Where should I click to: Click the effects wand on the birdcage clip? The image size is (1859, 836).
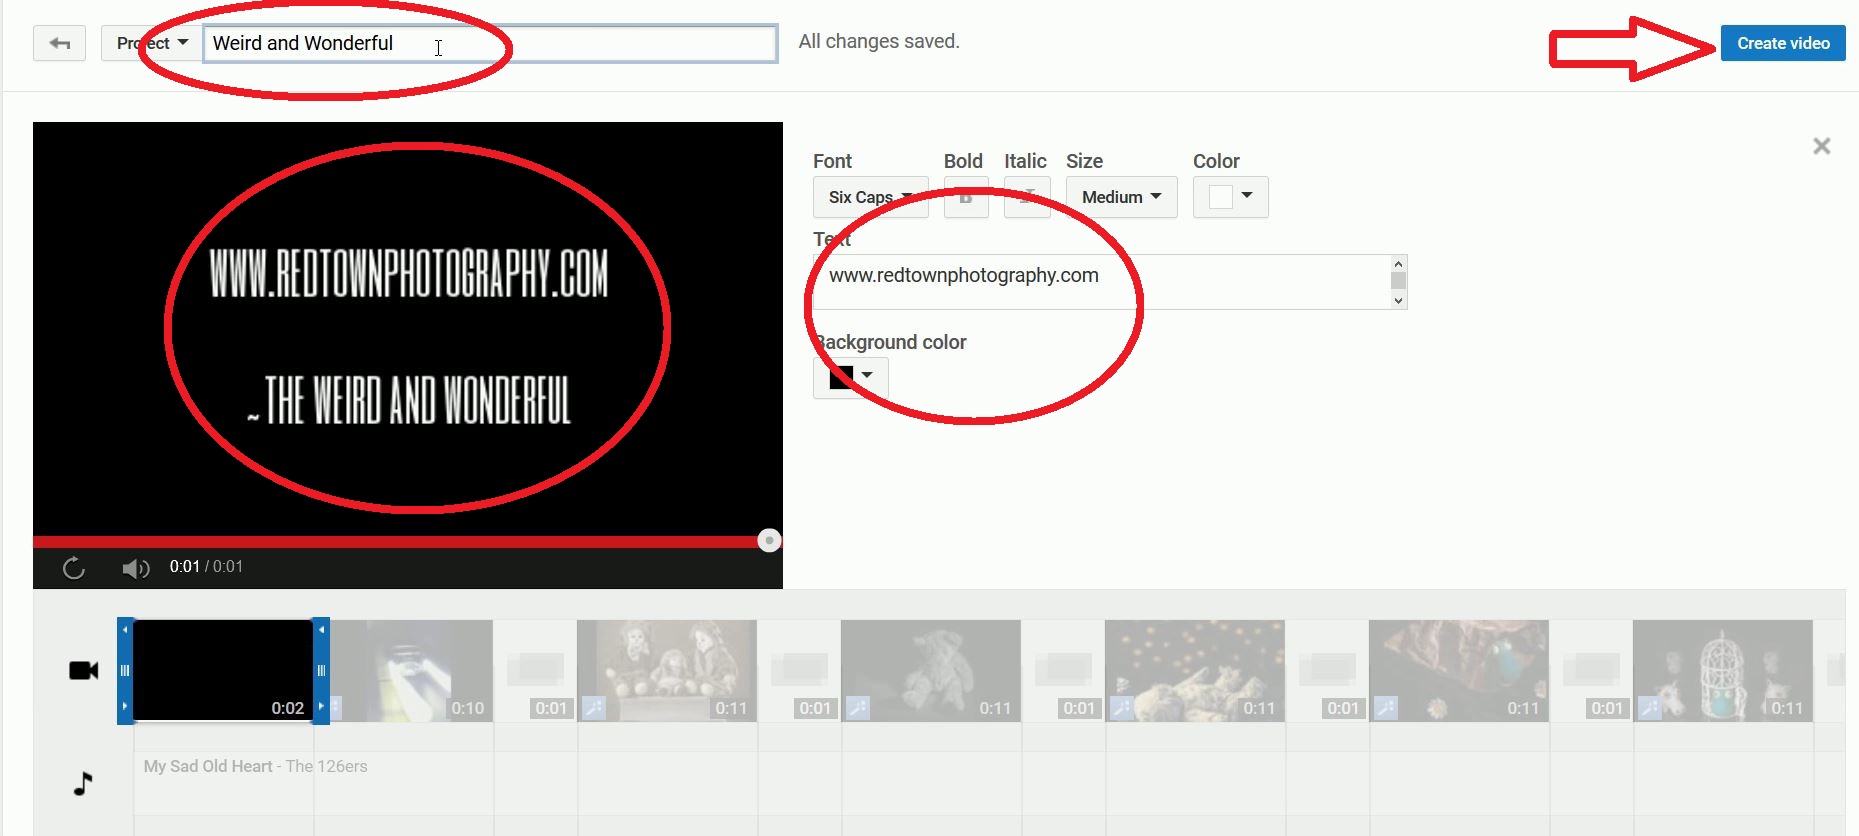tap(1650, 708)
